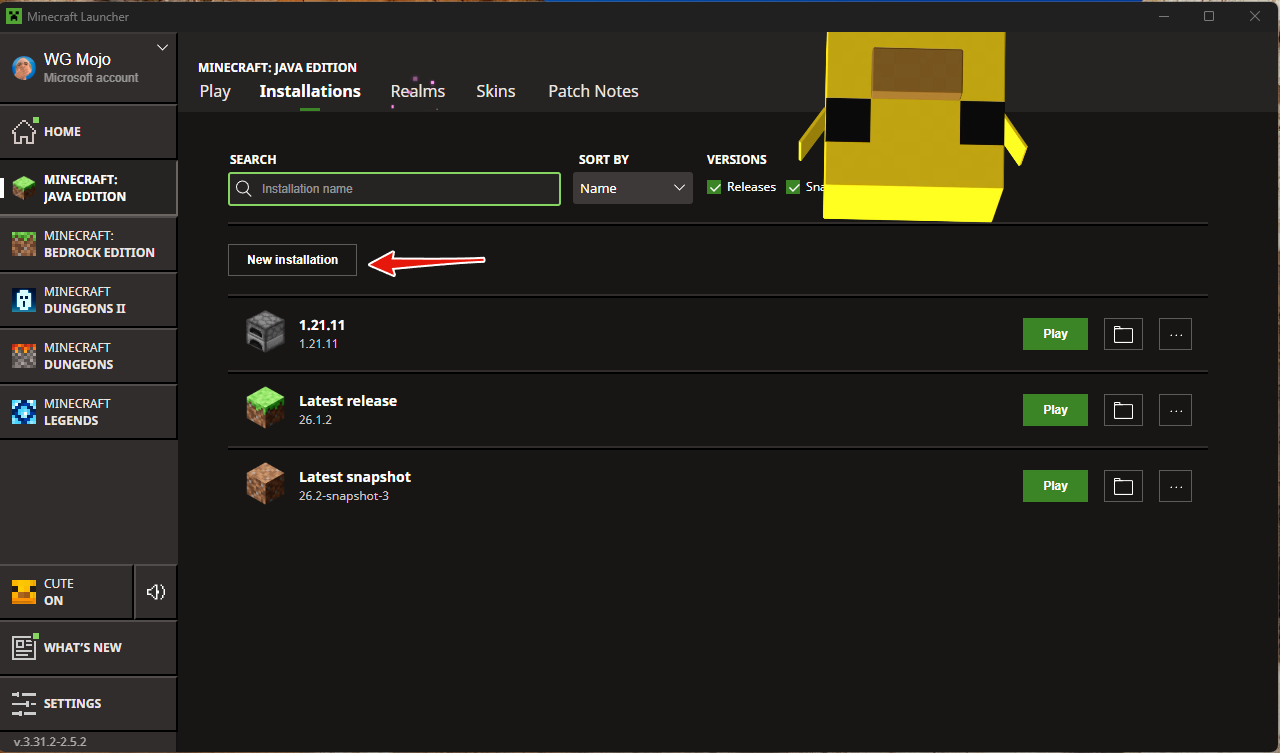This screenshot has height=753, width=1280.
Task: Open folder for Latest snapshot installation
Action: [x=1123, y=486]
